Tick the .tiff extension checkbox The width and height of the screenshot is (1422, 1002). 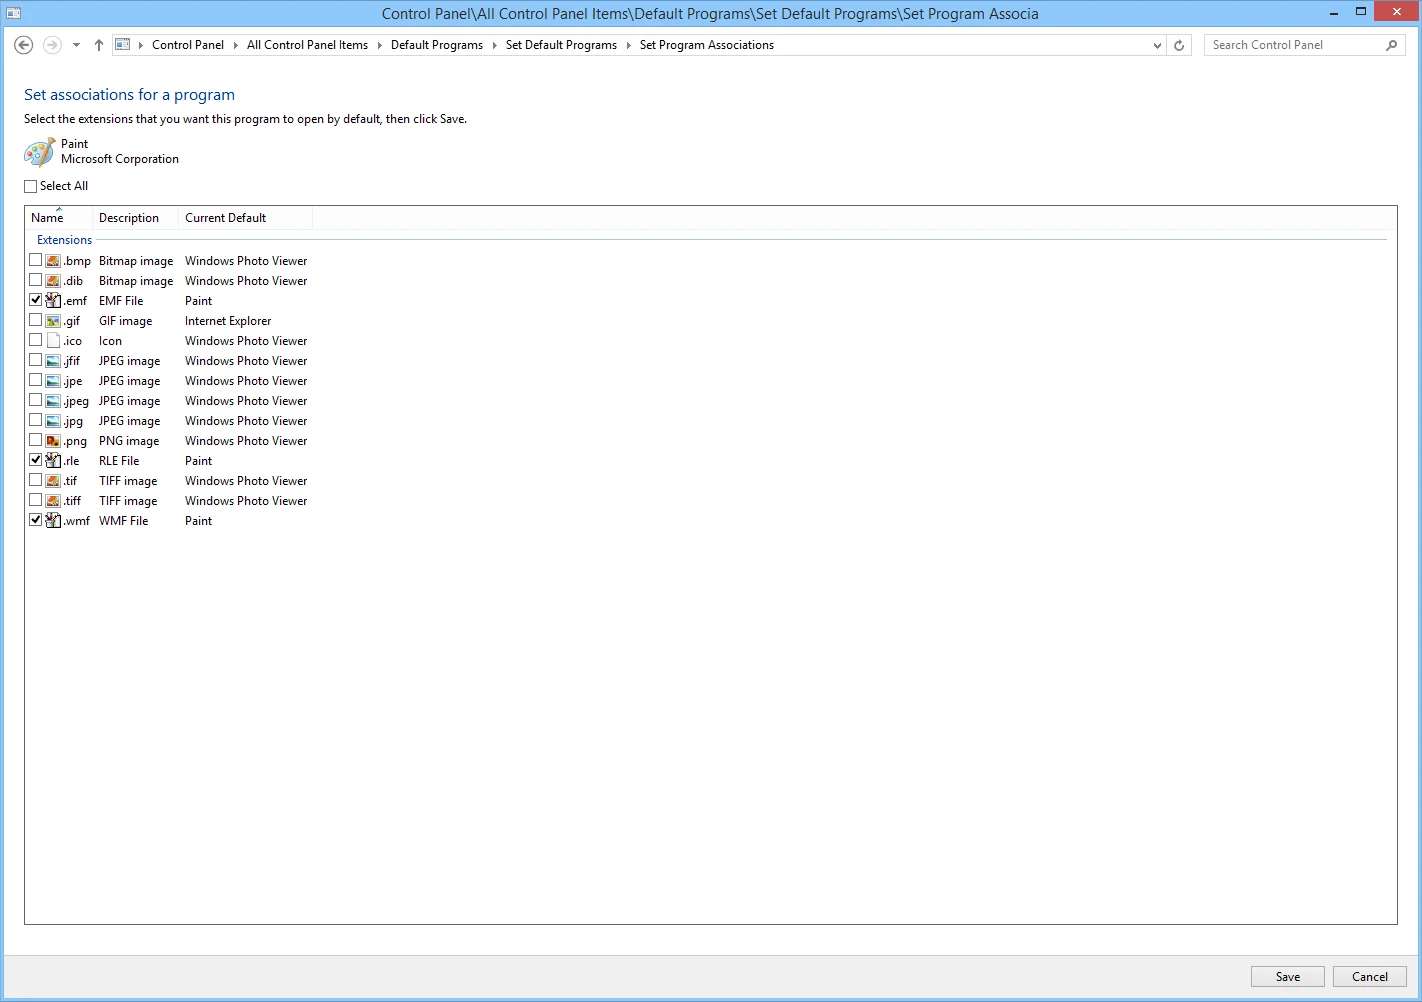pos(36,500)
